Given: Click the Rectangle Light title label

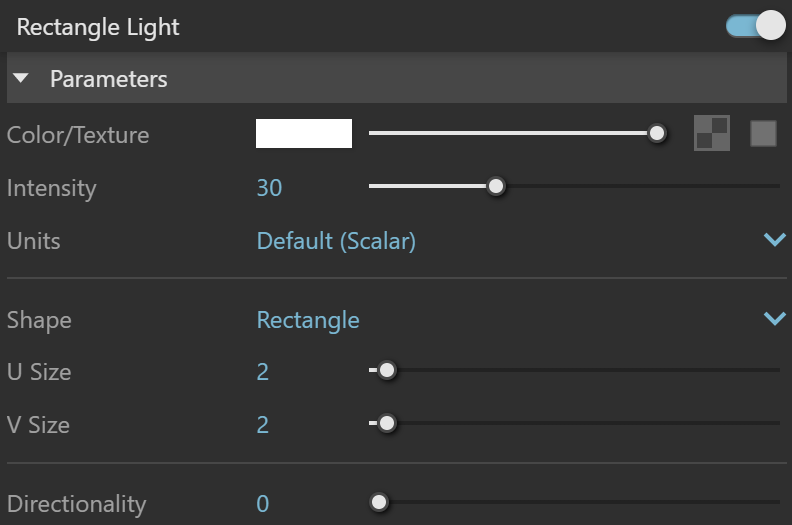Looking at the screenshot, I should click(x=98, y=27).
